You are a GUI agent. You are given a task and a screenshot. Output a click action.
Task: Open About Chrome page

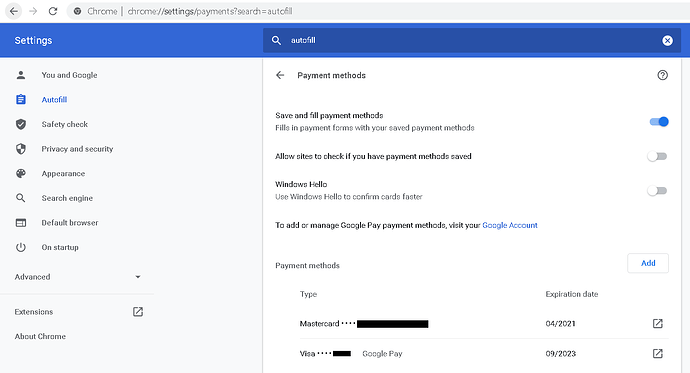(40, 336)
